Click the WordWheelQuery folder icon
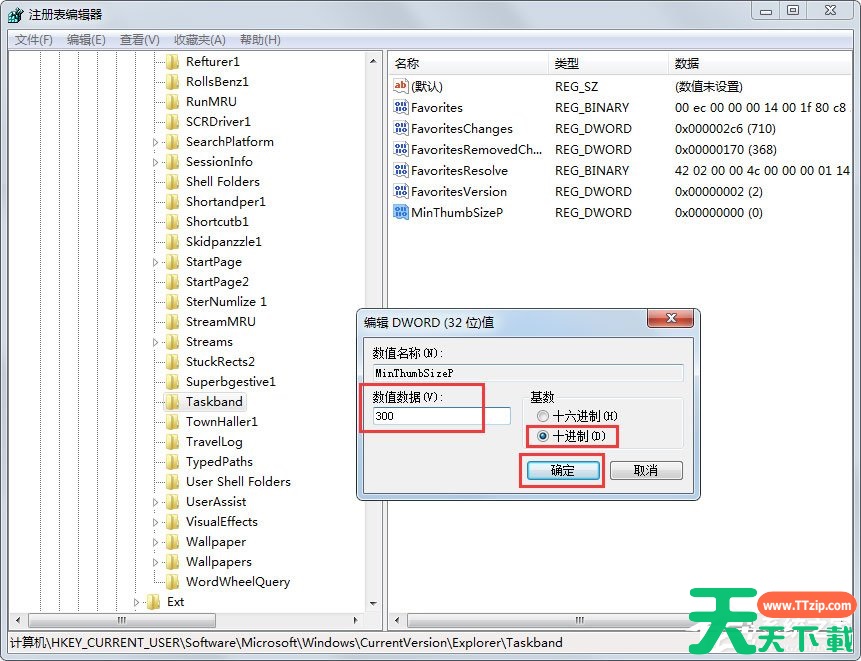 coord(172,582)
